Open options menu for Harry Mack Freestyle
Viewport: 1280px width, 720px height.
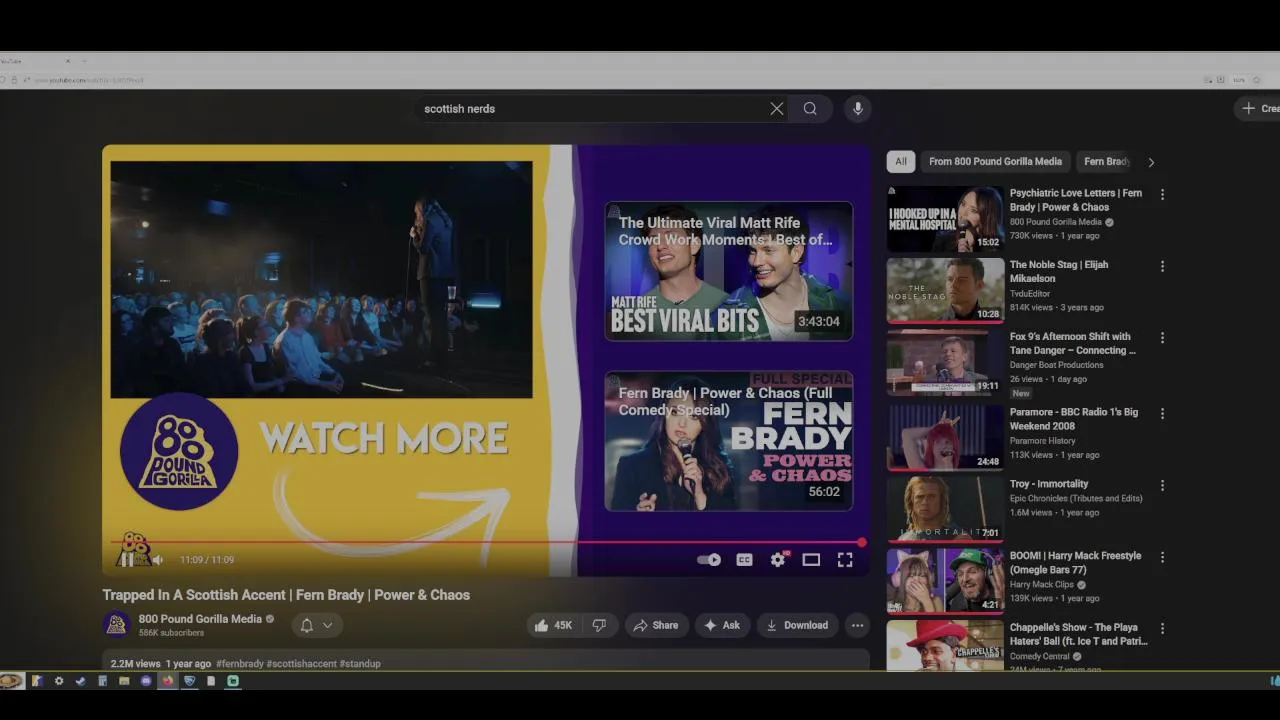coord(1162,557)
